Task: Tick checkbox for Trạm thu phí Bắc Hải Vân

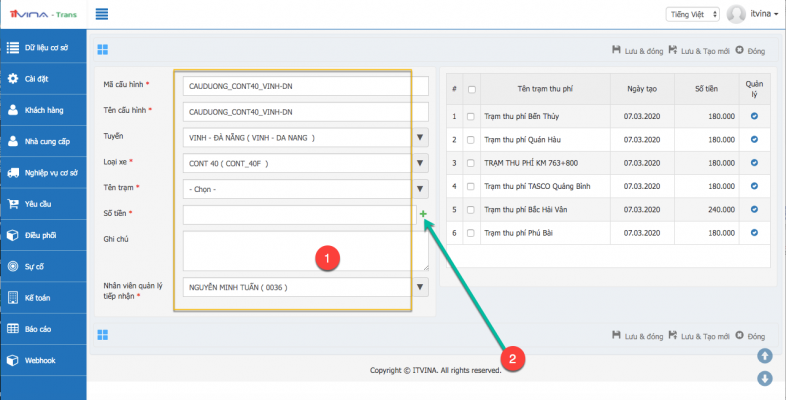Action: (x=472, y=209)
